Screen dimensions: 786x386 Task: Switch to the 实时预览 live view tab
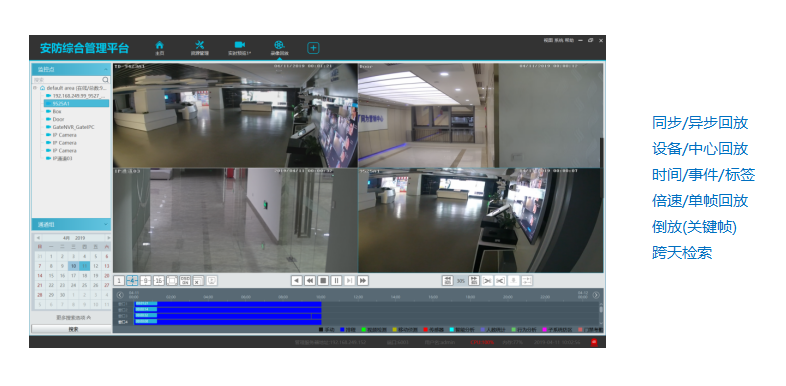pos(239,48)
